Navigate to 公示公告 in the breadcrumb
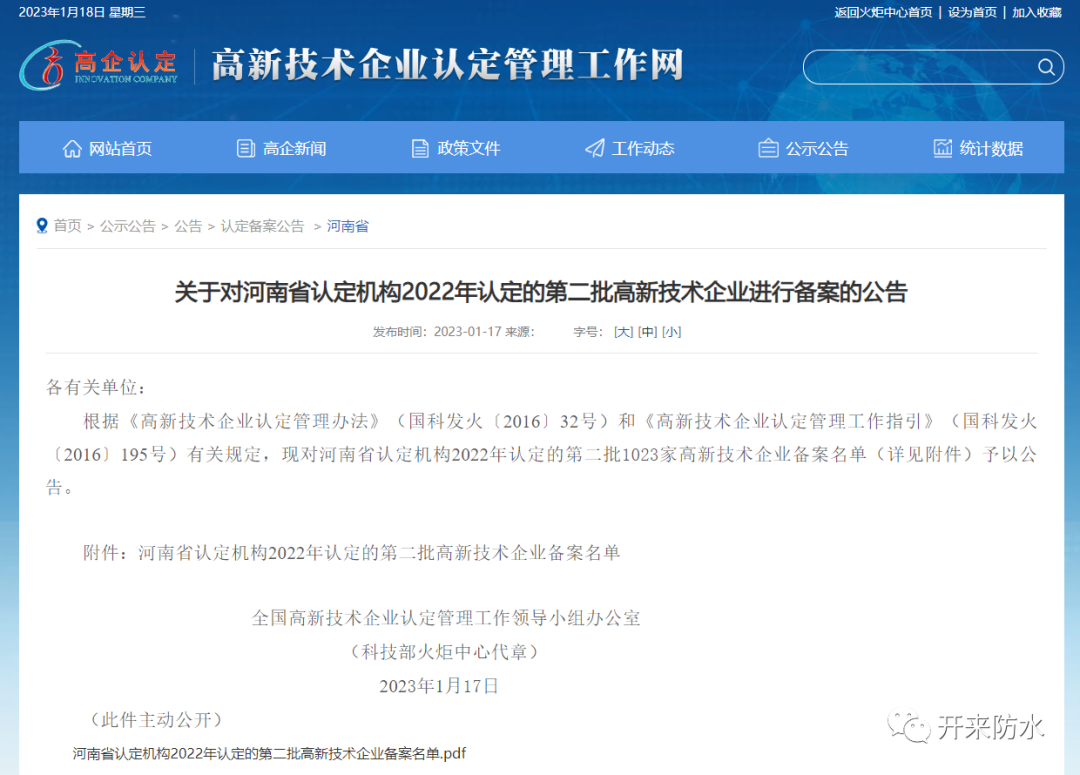This screenshot has width=1080, height=775. click(x=128, y=225)
